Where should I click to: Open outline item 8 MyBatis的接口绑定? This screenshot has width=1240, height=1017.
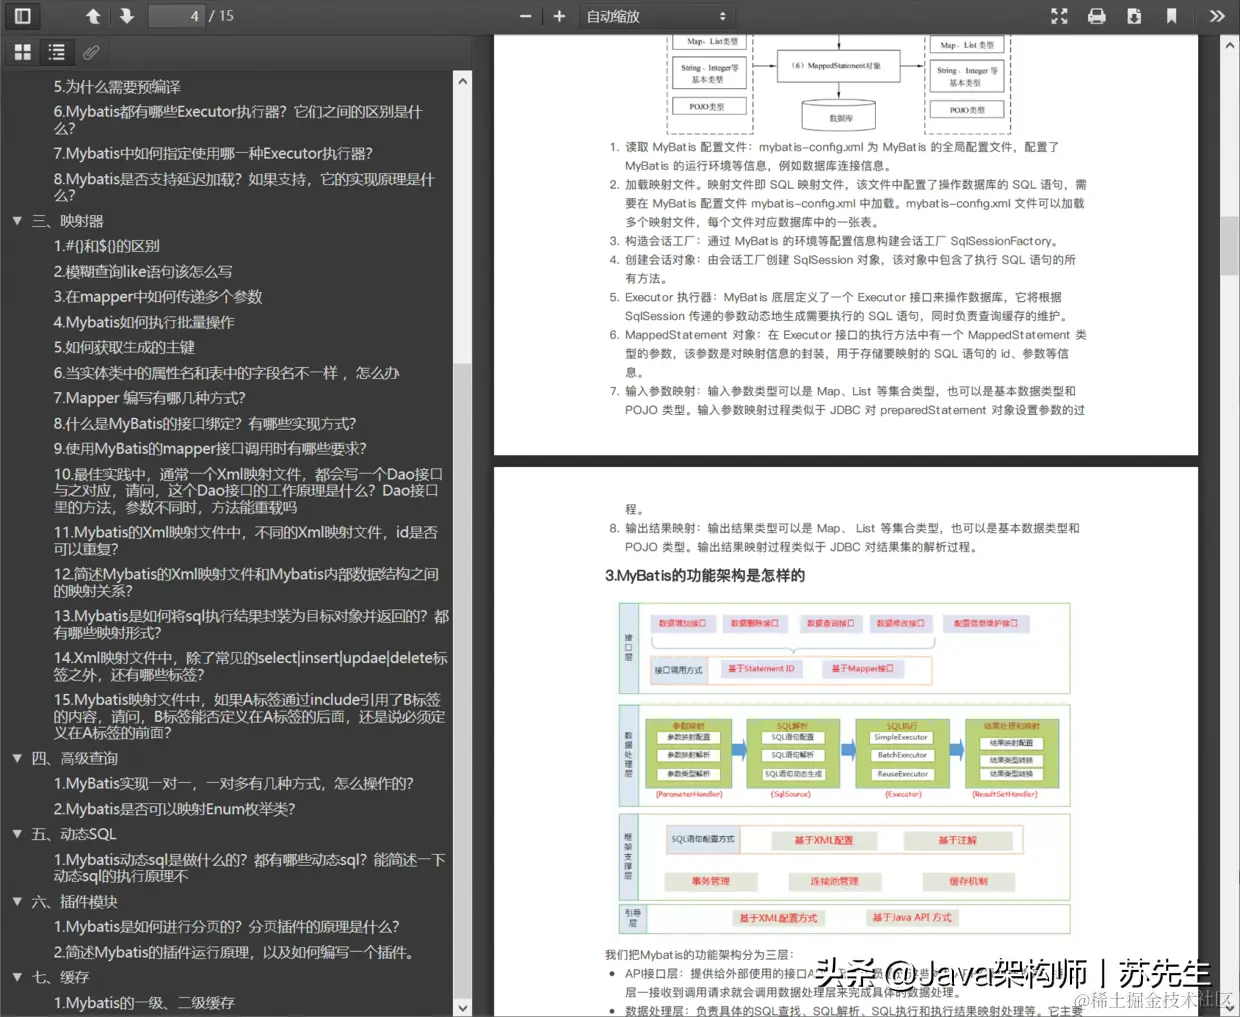pos(205,424)
